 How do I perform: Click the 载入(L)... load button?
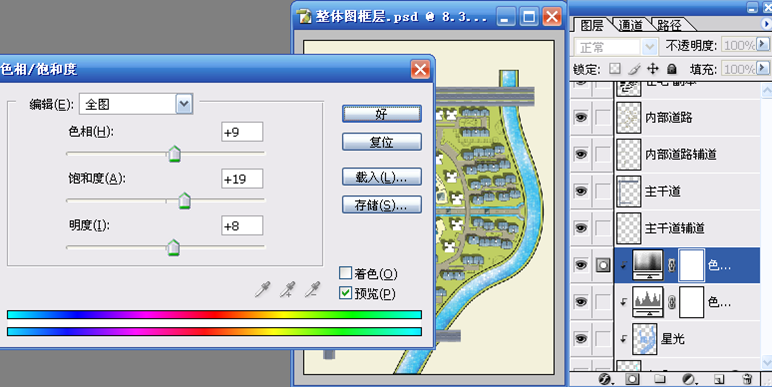[x=382, y=177]
